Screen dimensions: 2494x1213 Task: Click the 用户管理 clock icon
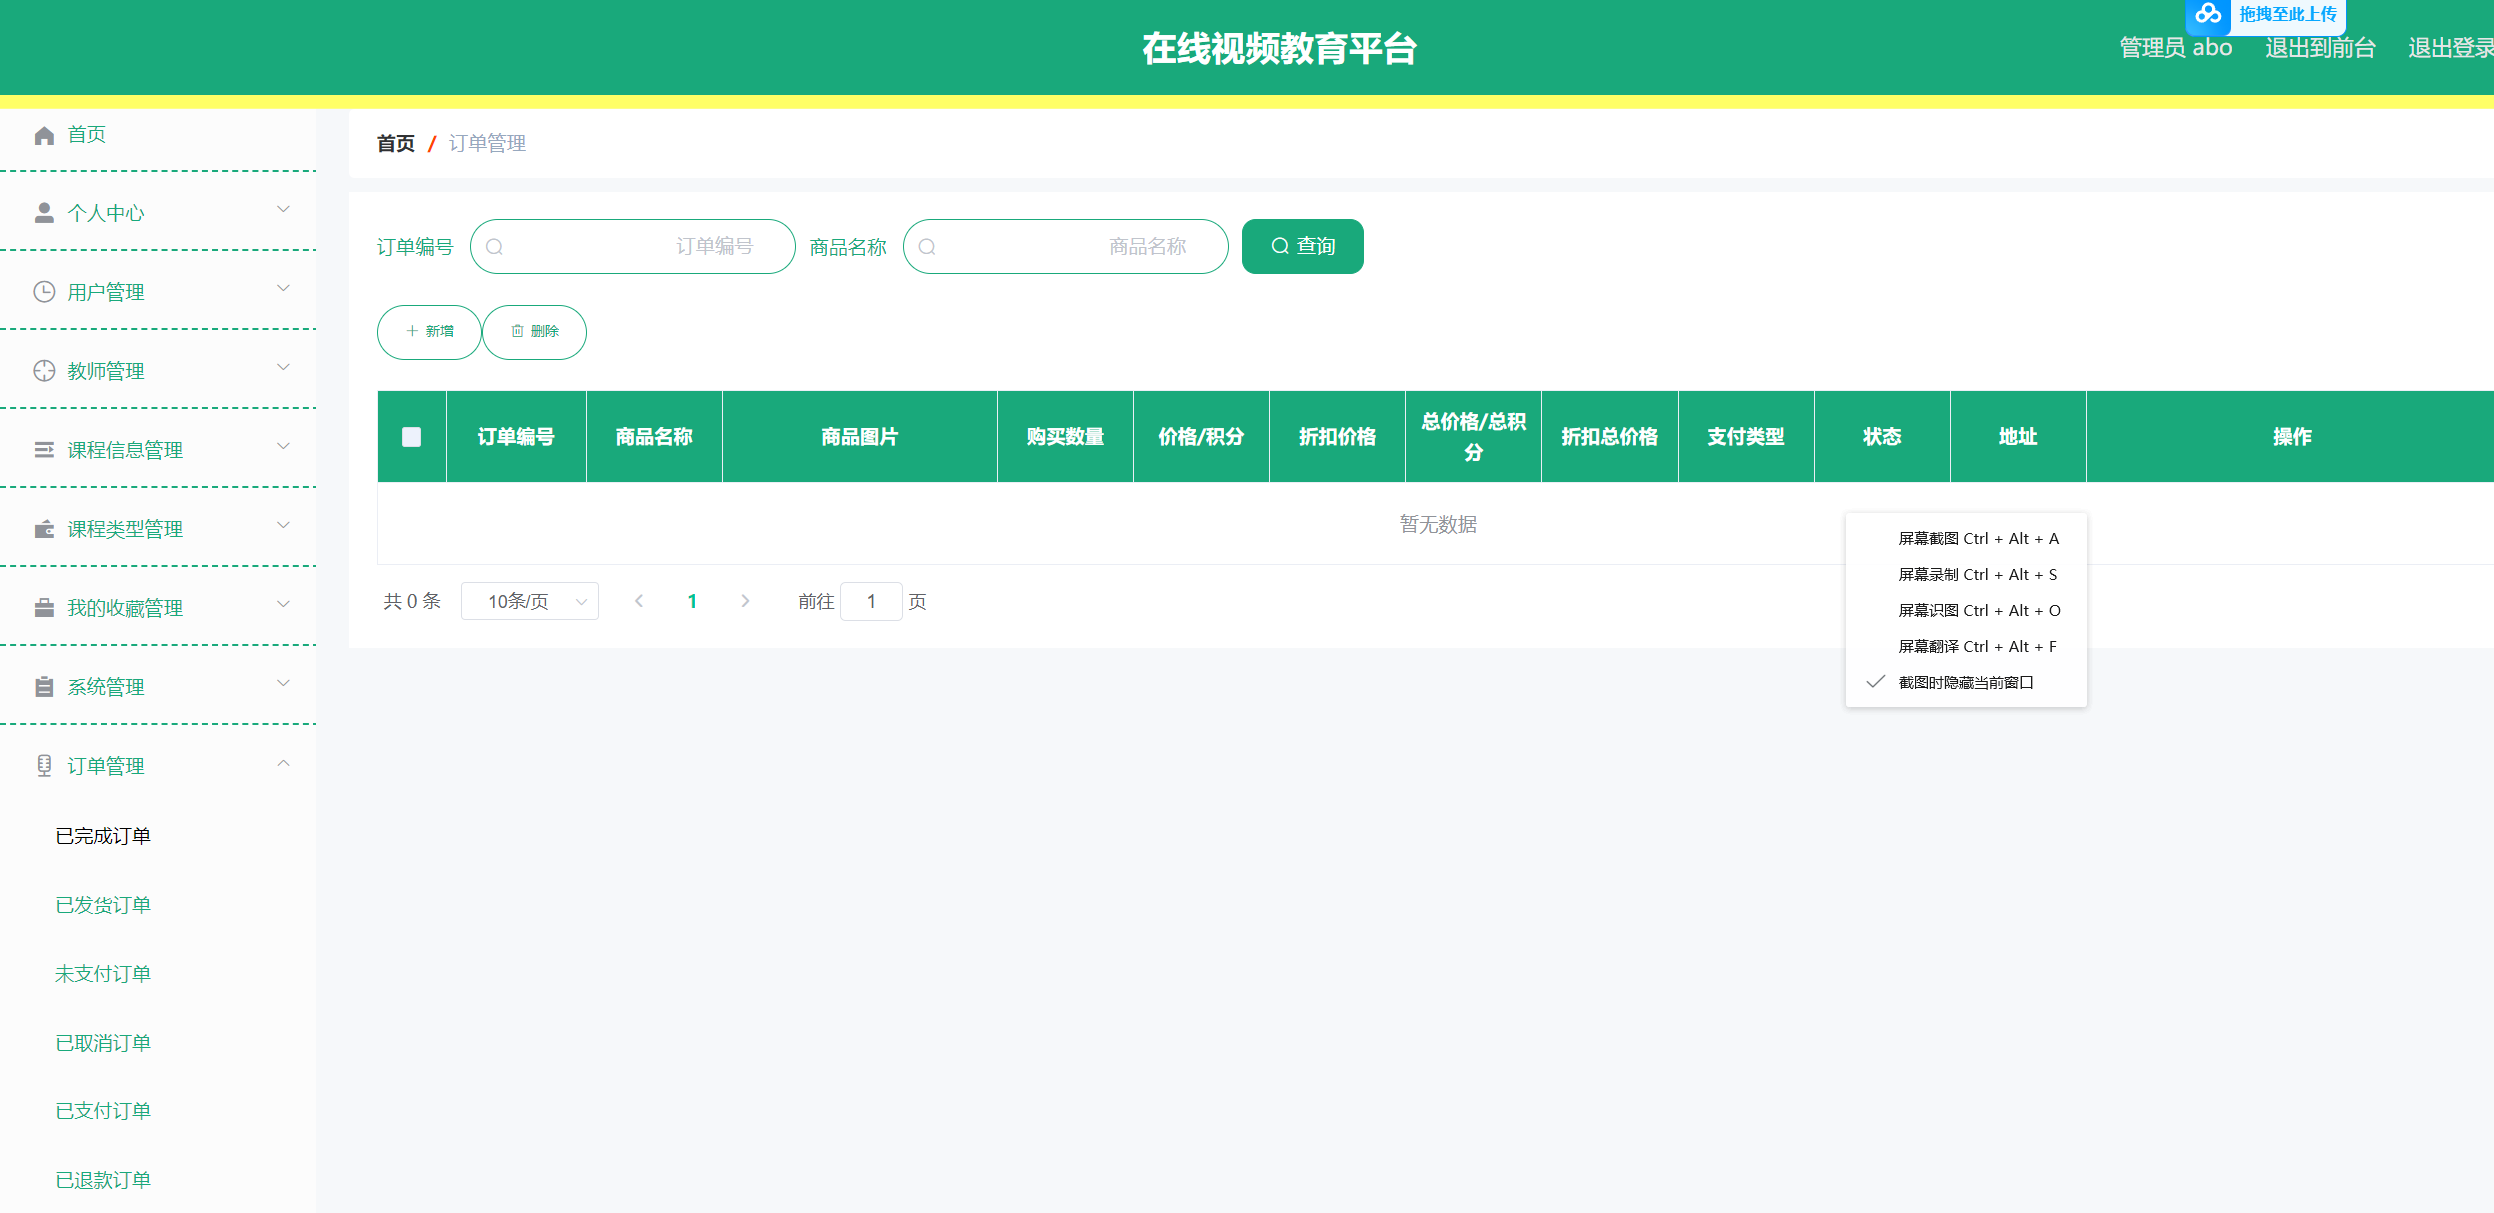[x=45, y=291]
